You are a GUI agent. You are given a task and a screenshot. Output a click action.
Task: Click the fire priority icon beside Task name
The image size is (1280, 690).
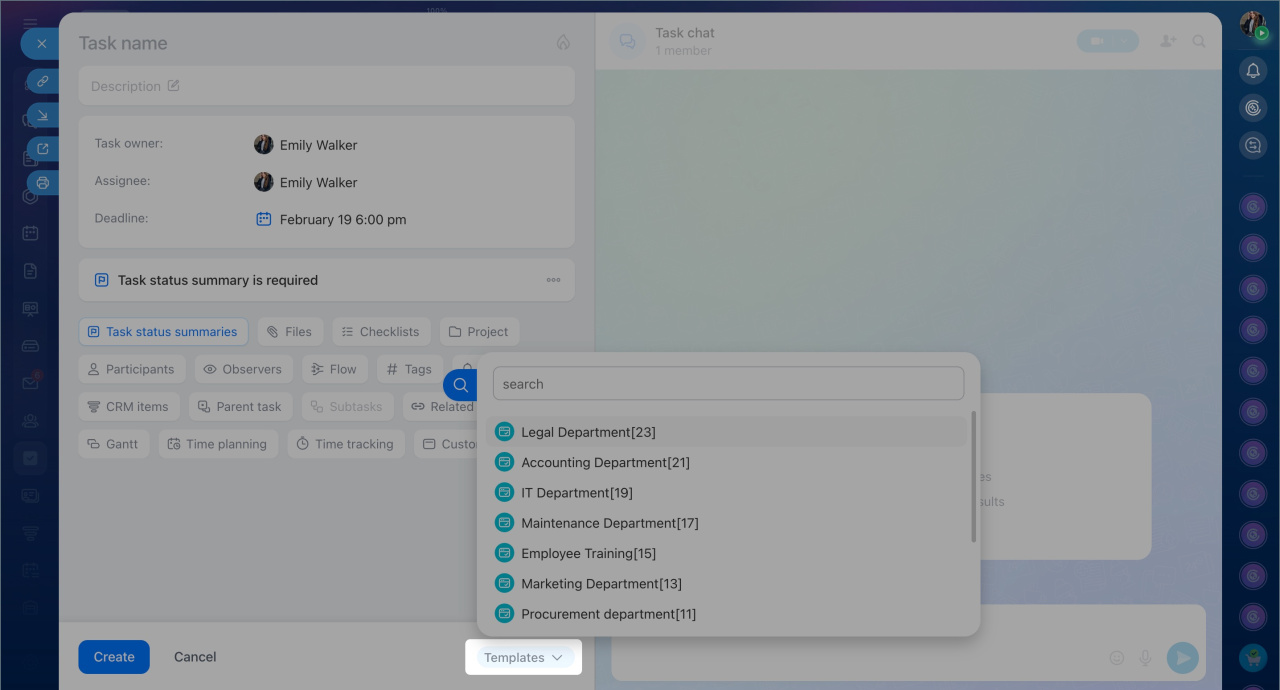tap(563, 43)
